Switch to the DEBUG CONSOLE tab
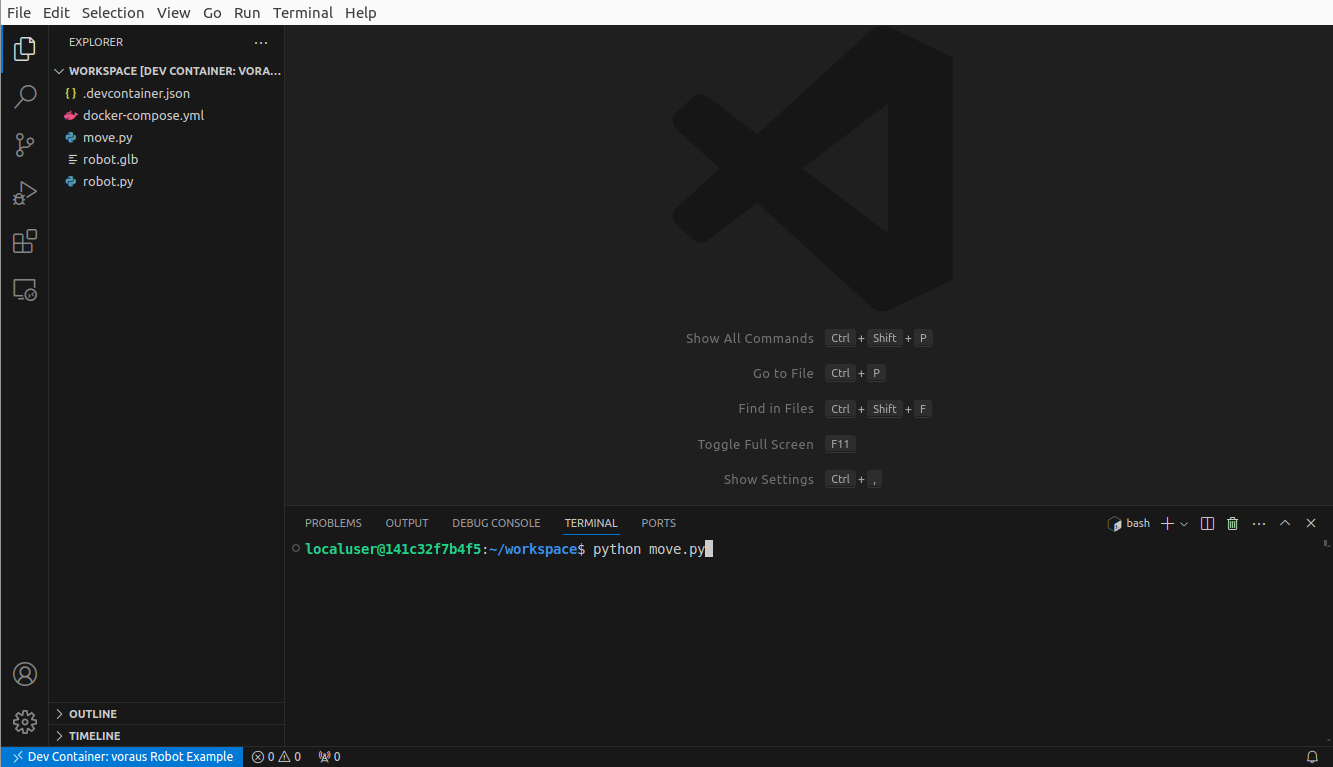 point(496,523)
